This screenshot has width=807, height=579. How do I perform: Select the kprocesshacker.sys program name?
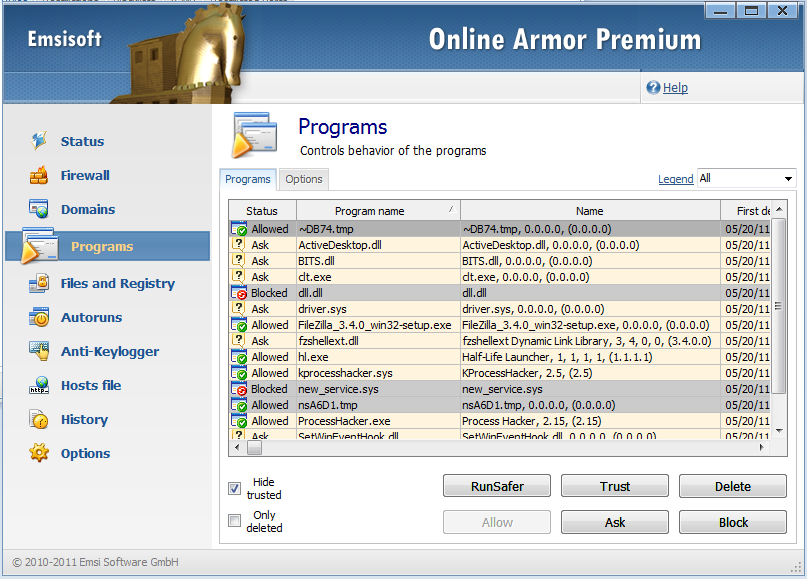point(345,373)
